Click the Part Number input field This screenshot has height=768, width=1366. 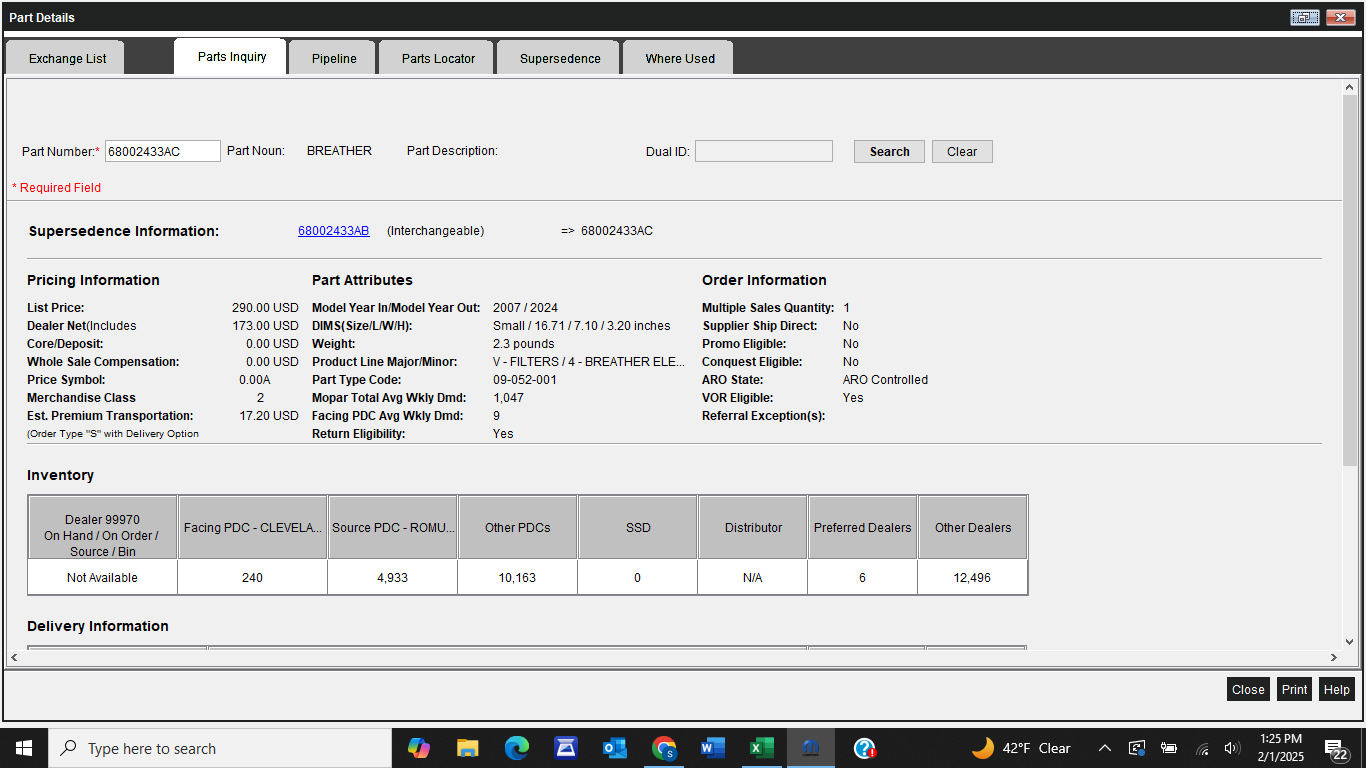click(163, 151)
